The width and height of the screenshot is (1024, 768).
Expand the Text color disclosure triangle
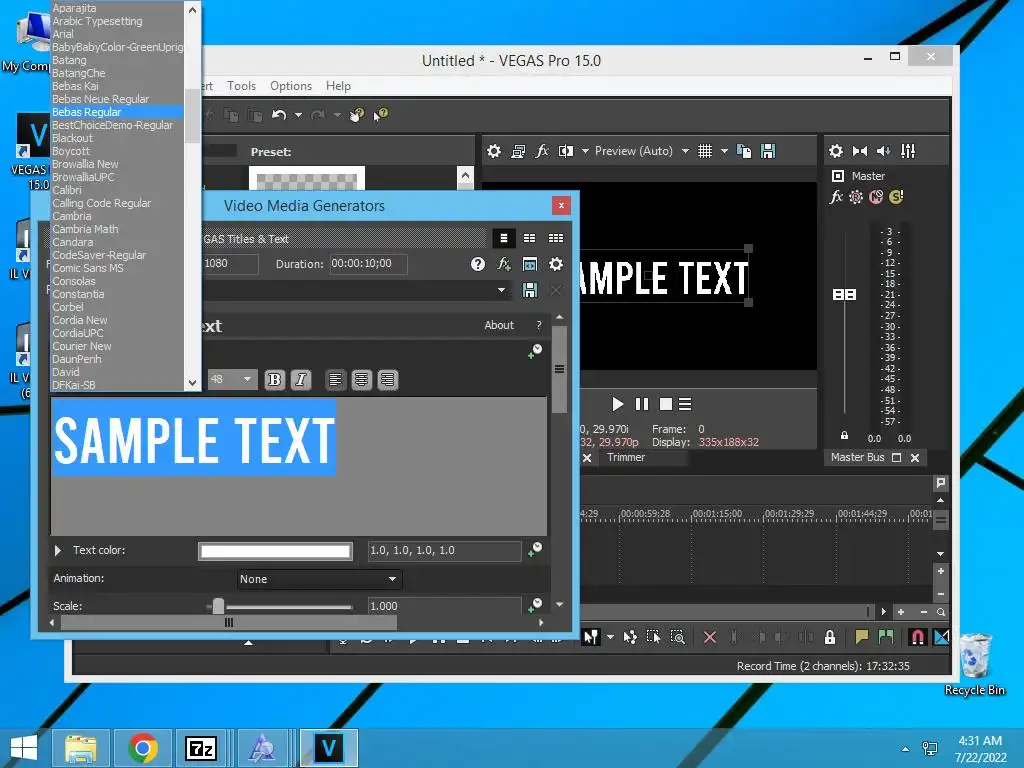tap(57, 551)
